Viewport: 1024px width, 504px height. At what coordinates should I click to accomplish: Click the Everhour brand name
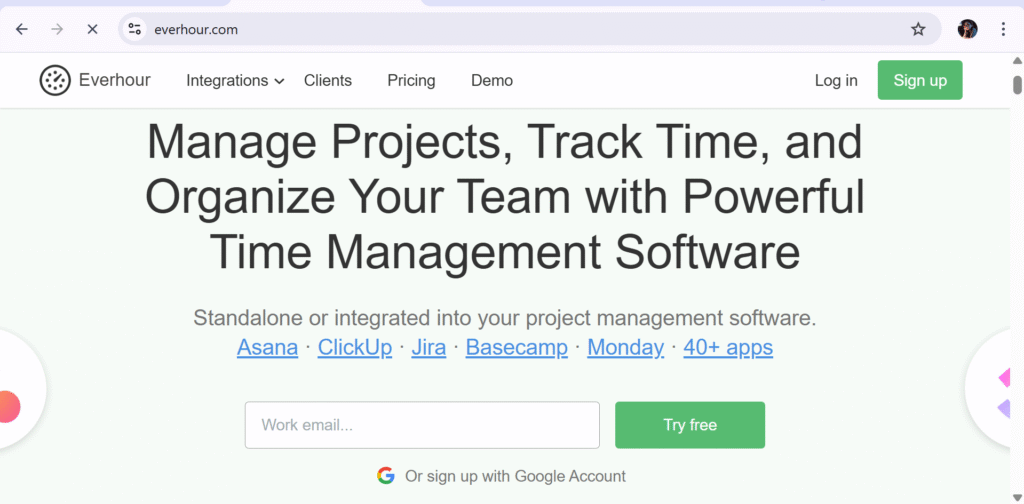click(x=114, y=80)
